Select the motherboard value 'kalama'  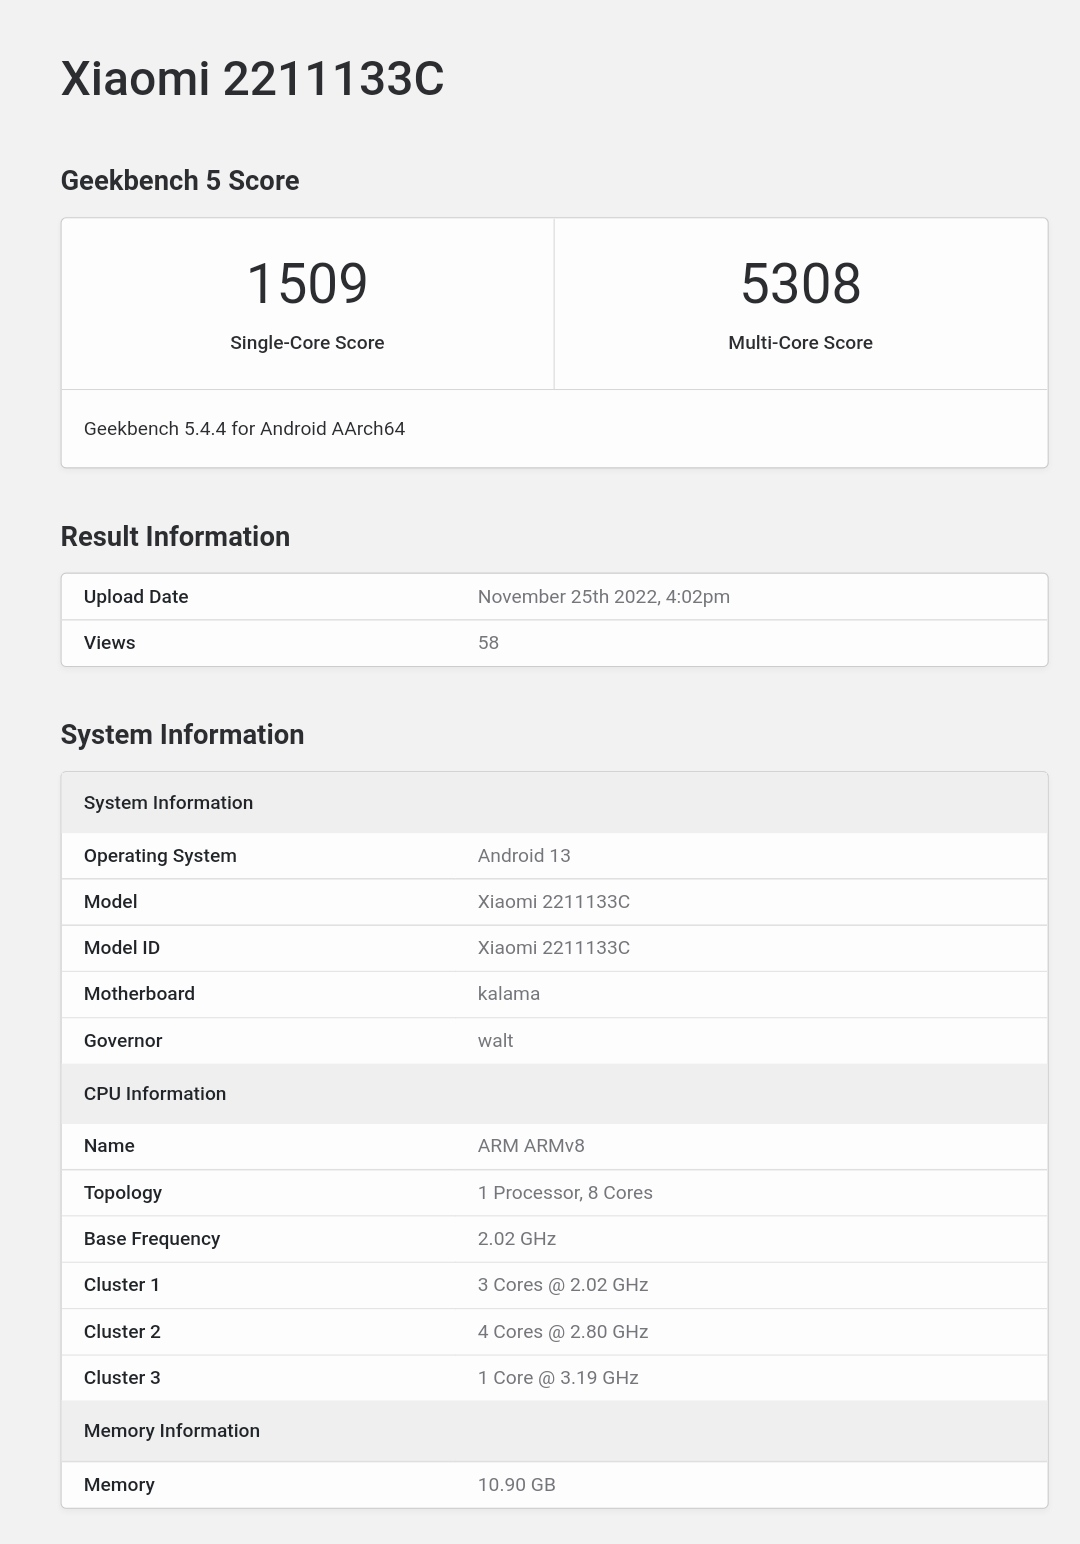click(x=509, y=994)
